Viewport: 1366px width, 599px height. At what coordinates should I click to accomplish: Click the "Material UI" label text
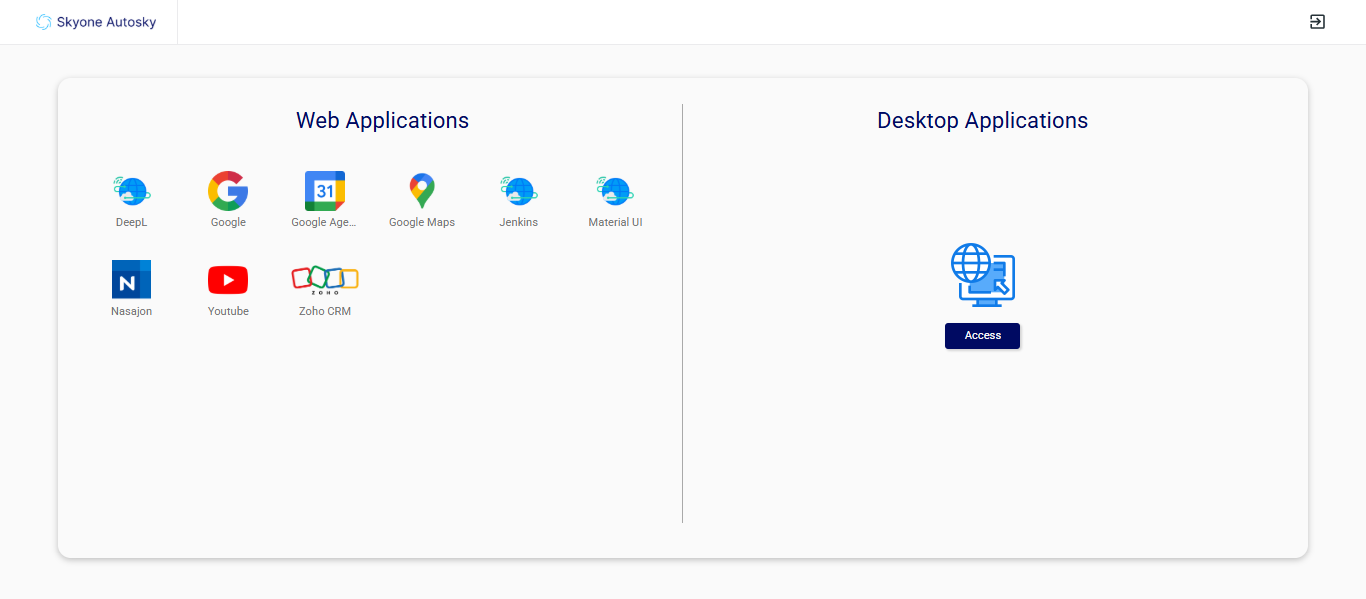(x=615, y=222)
